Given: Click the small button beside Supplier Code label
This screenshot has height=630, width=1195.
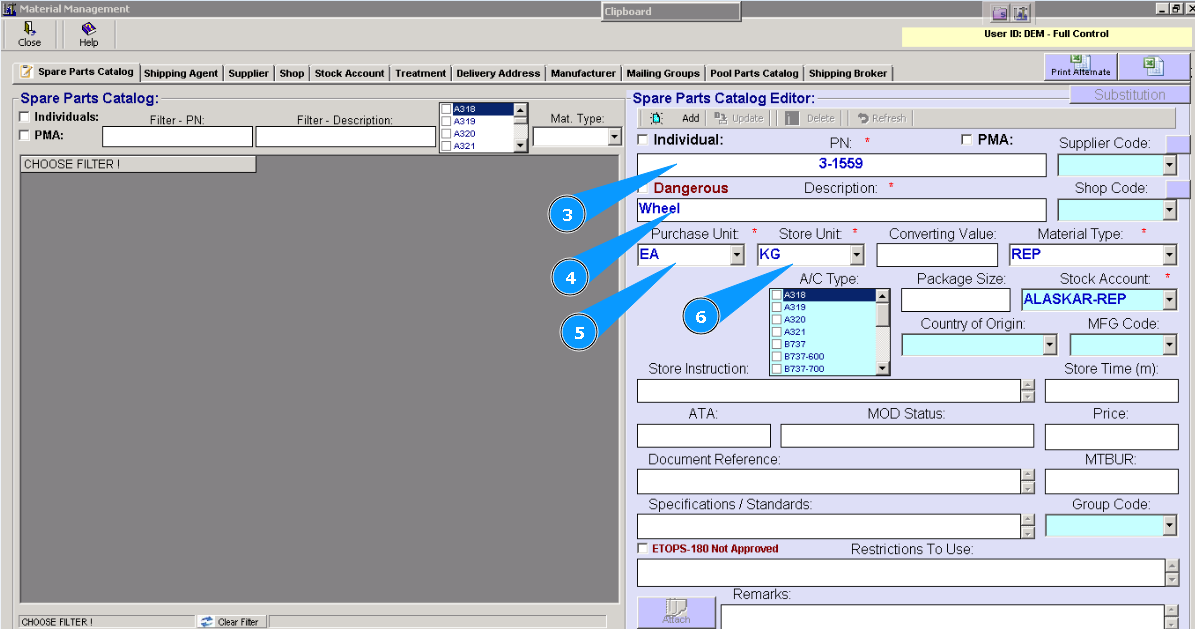Looking at the screenshot, I should pyautogui.click(x=1177, y=144).
